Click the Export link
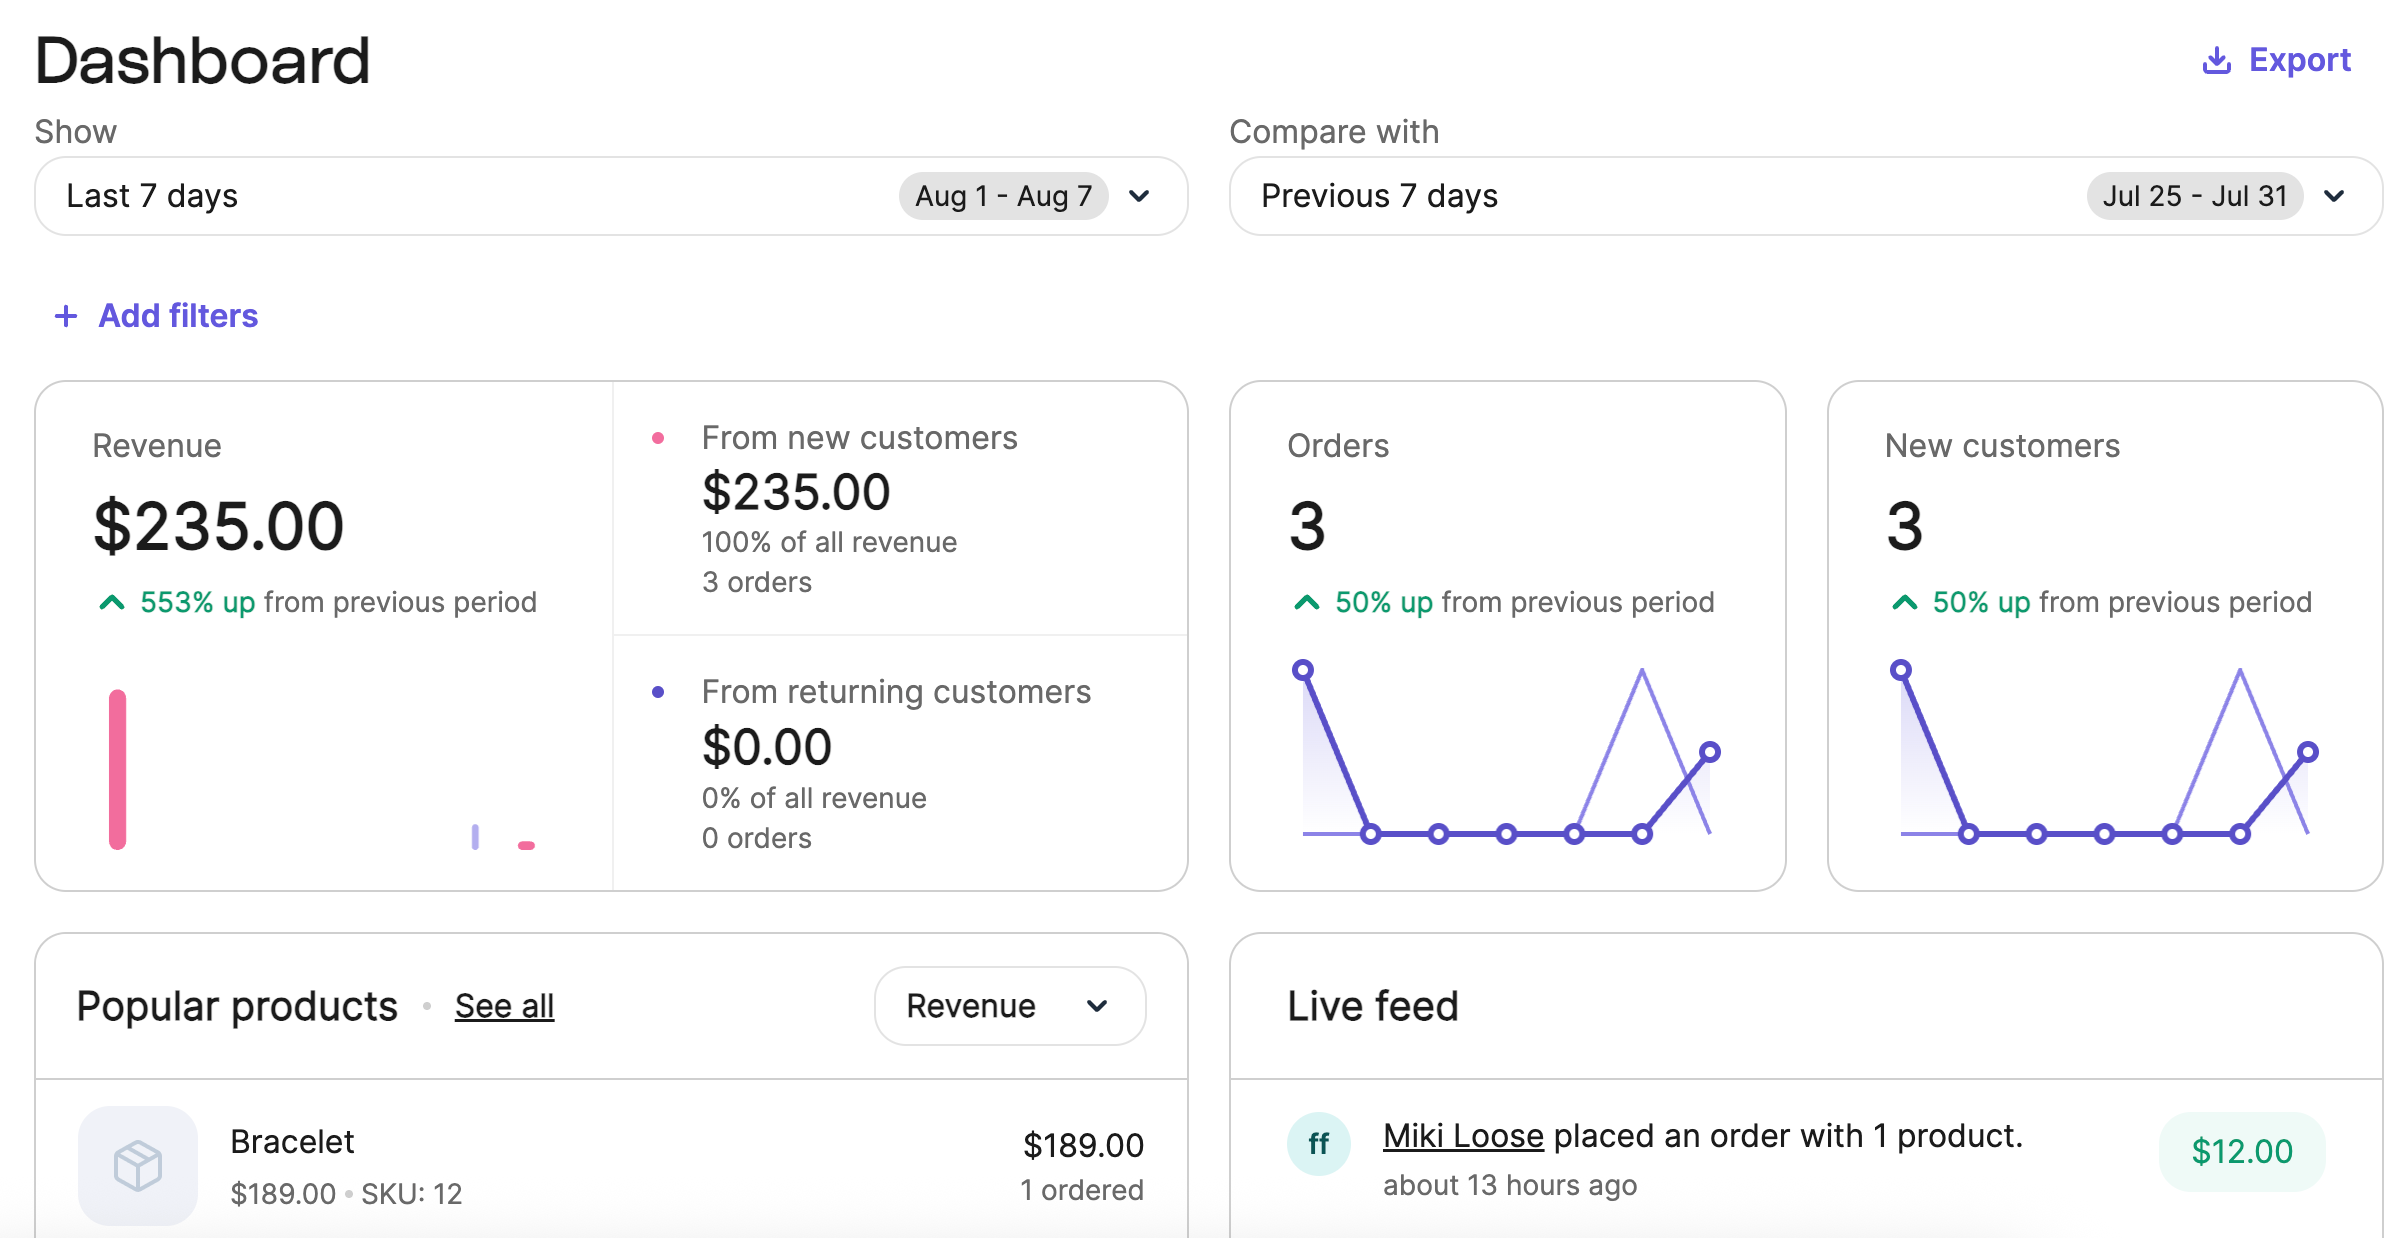 2300,60
